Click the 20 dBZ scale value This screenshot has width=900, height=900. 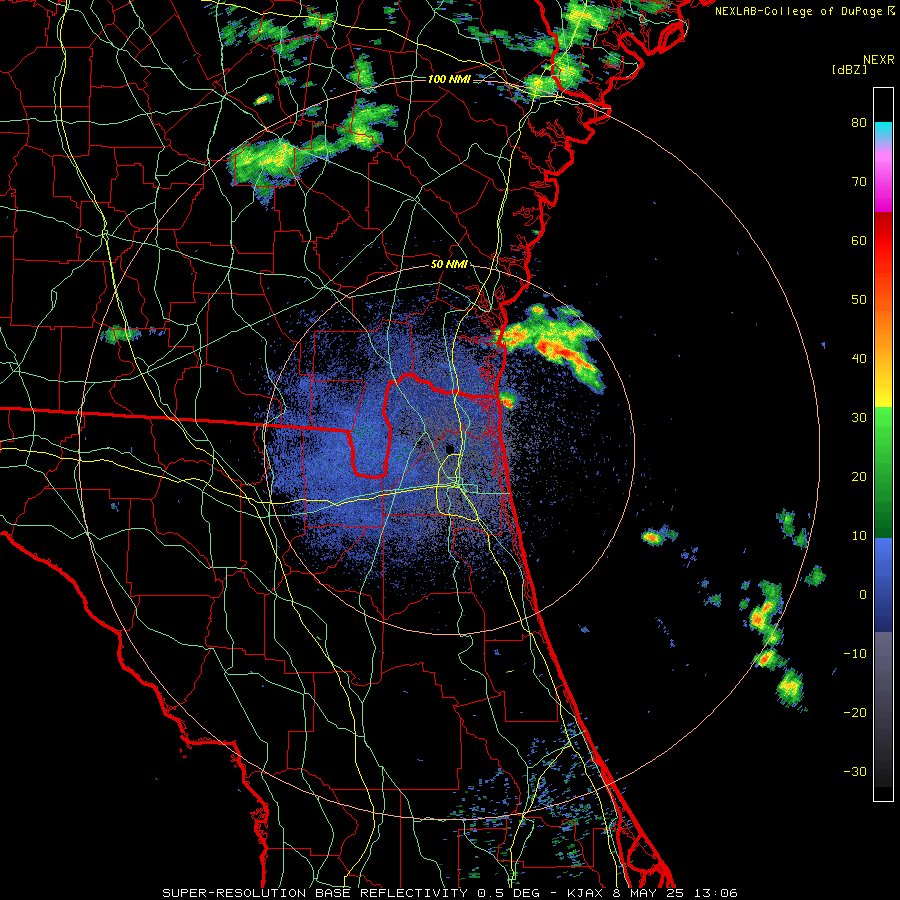[859, 477]
